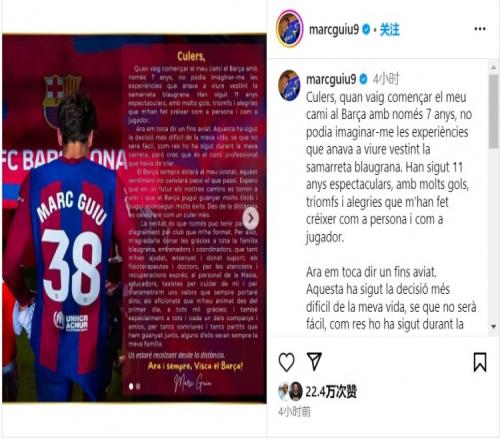Open marcguiu9 profile picture in header

(289, 29)
